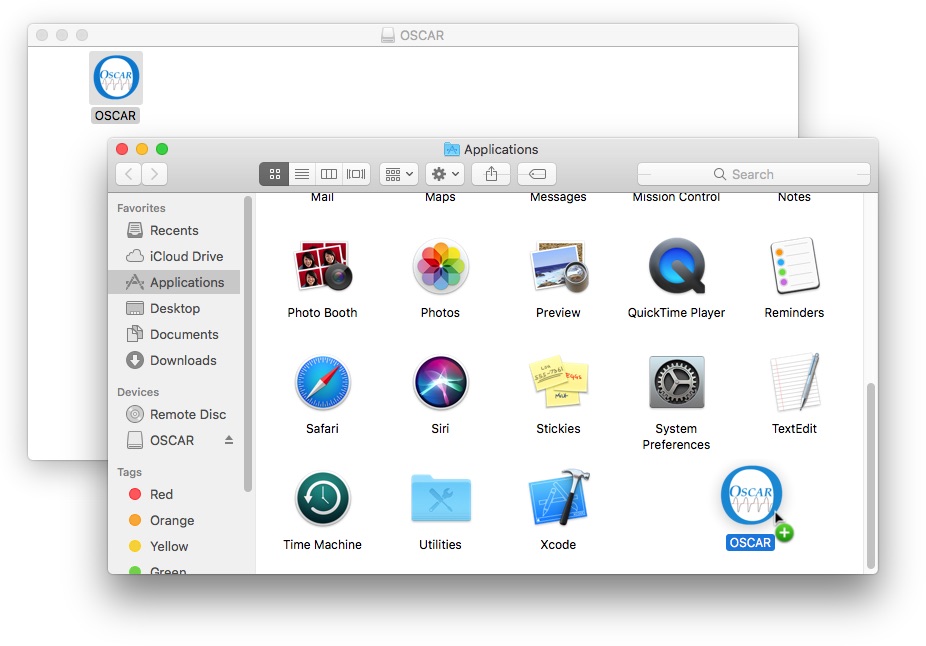
Task: Click the Notes label
Action: click(794, 197)
